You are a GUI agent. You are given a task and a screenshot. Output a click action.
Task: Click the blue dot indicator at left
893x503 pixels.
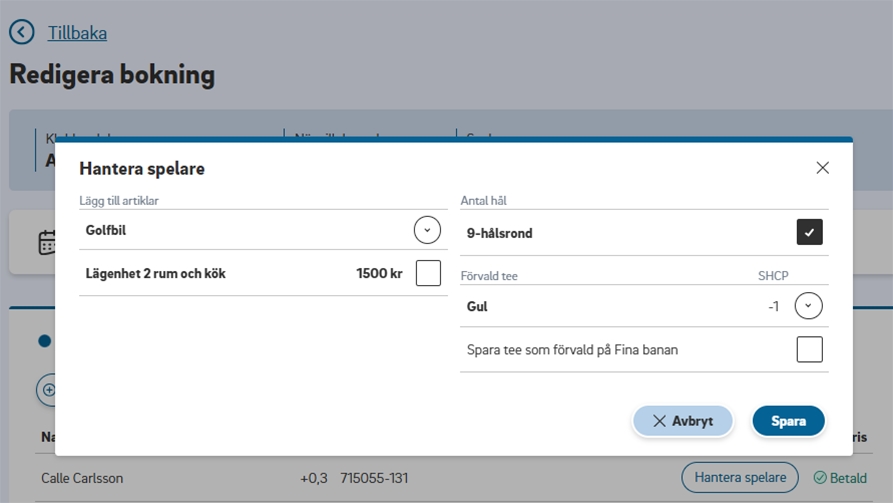44,341
